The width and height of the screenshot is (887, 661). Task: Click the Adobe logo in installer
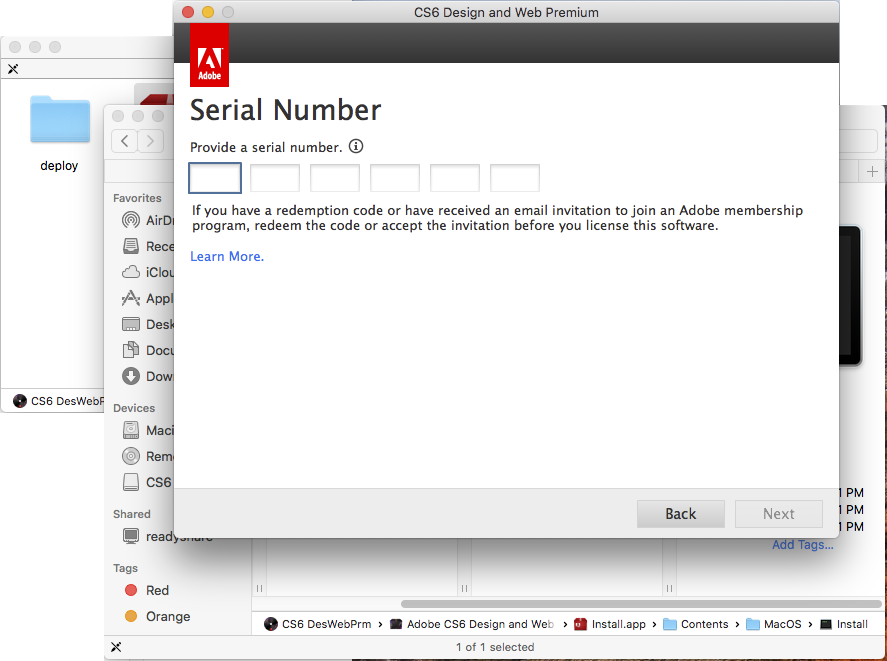(209, 55)
